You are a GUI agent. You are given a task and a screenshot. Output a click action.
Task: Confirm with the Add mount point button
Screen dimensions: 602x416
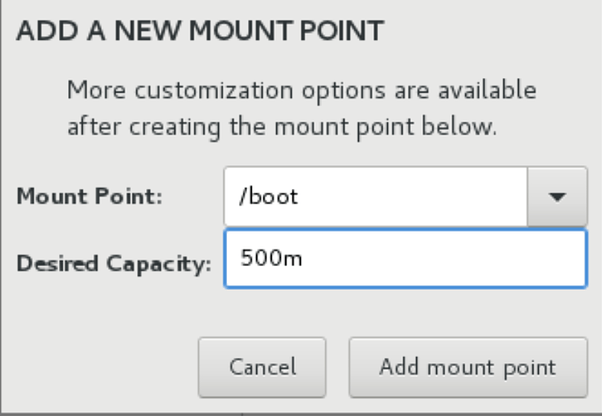coord(468,367)
